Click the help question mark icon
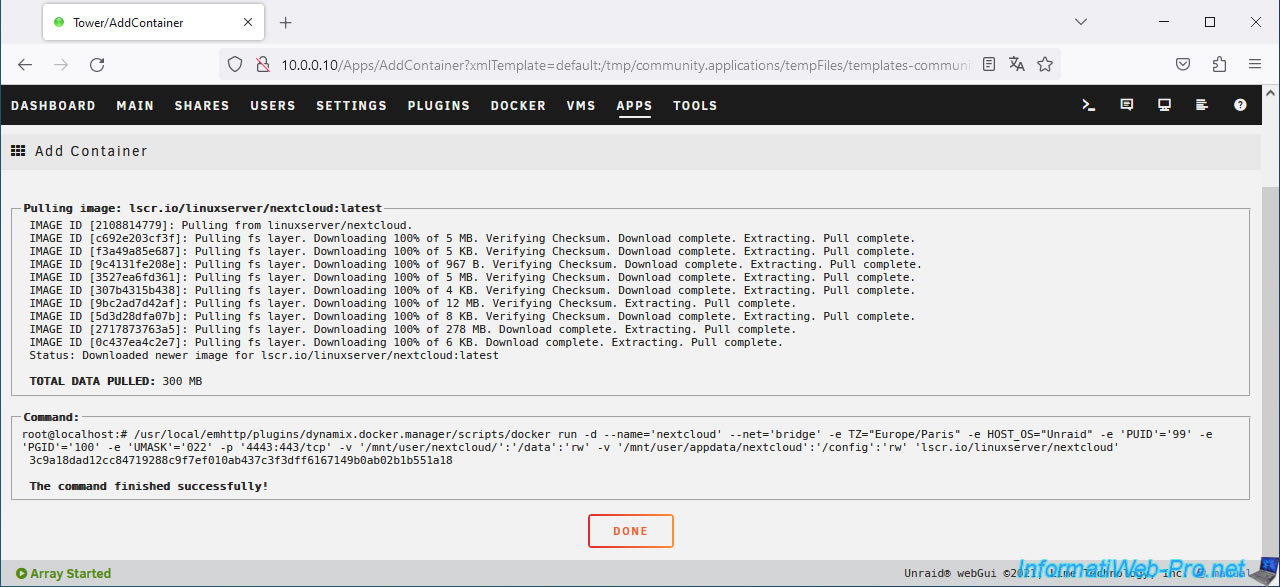 (1241, 105)
